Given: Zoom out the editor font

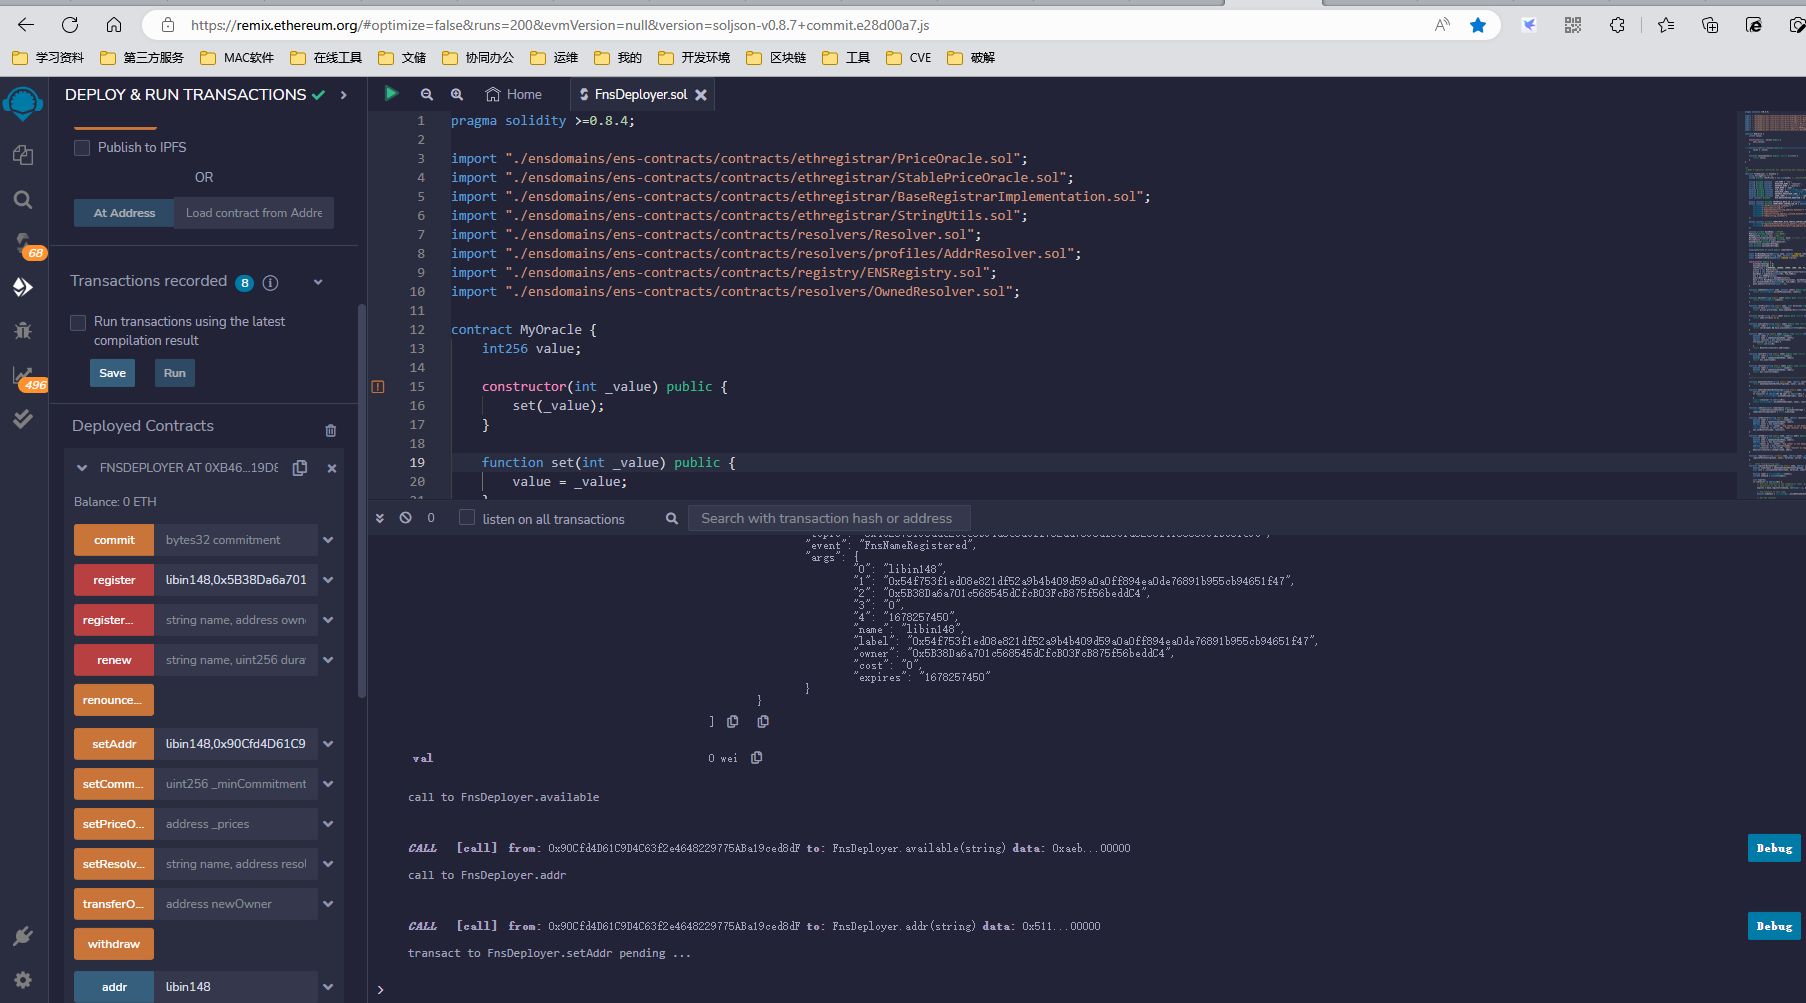Looking at the screenshot, I should (427, 94).
